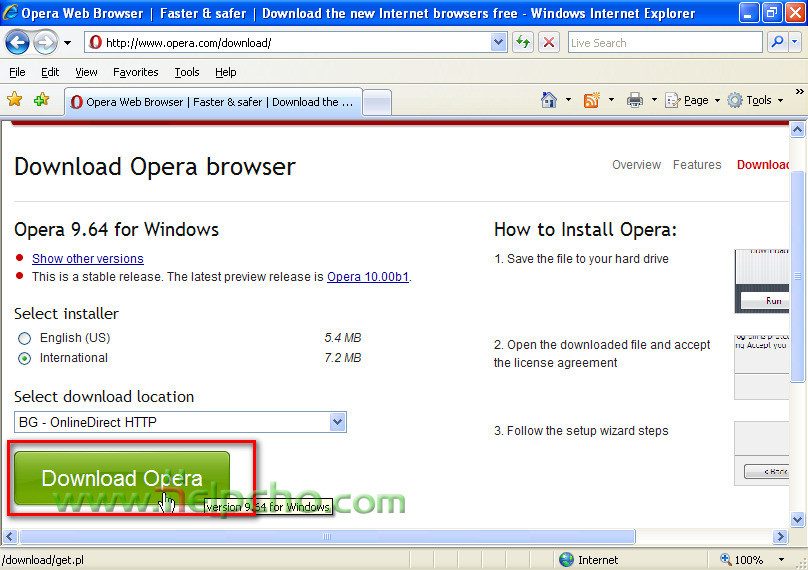Click the Home icon in command bar
808x570 pixels.
click(x=549, y=99)
